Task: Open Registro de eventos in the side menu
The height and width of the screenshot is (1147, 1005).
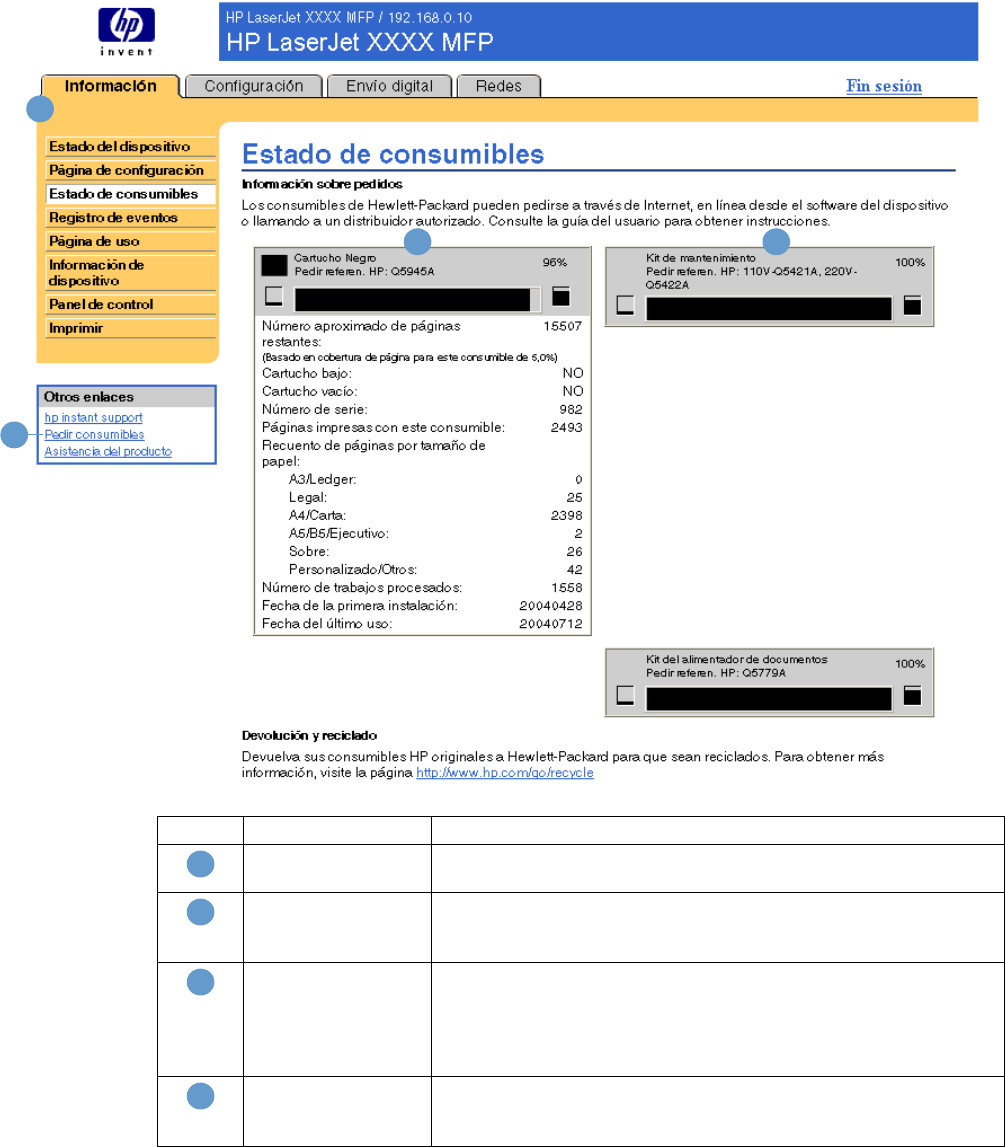Action: point(130,217)
